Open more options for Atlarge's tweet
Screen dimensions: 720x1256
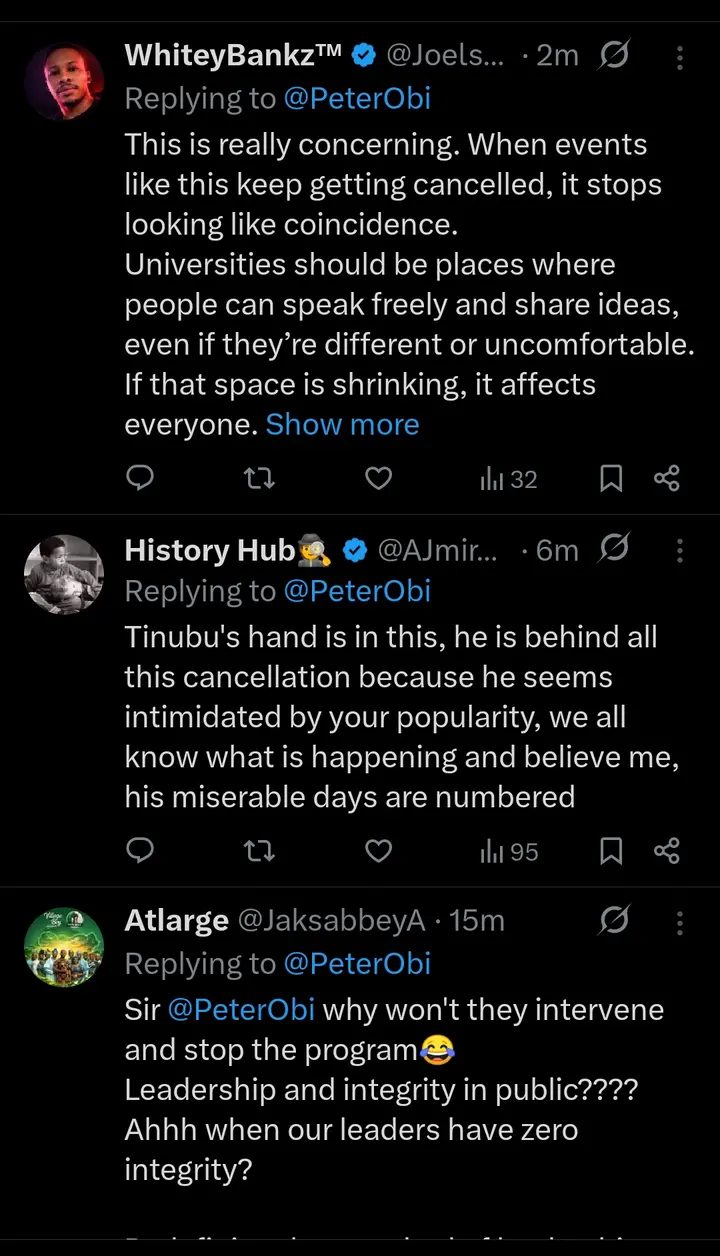pos(680,921)
